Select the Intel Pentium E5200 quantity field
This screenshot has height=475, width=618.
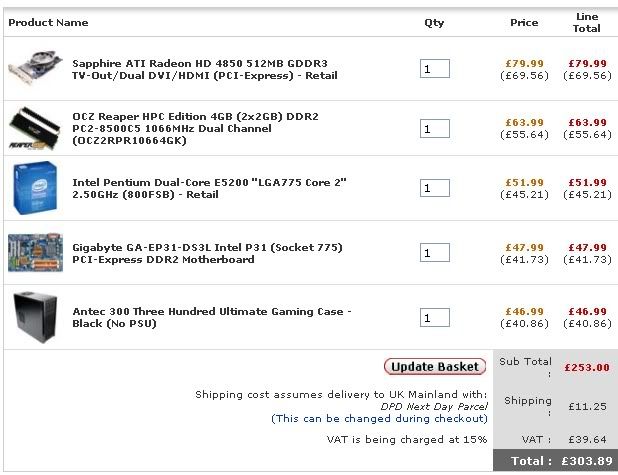click(x=435, y=188)
